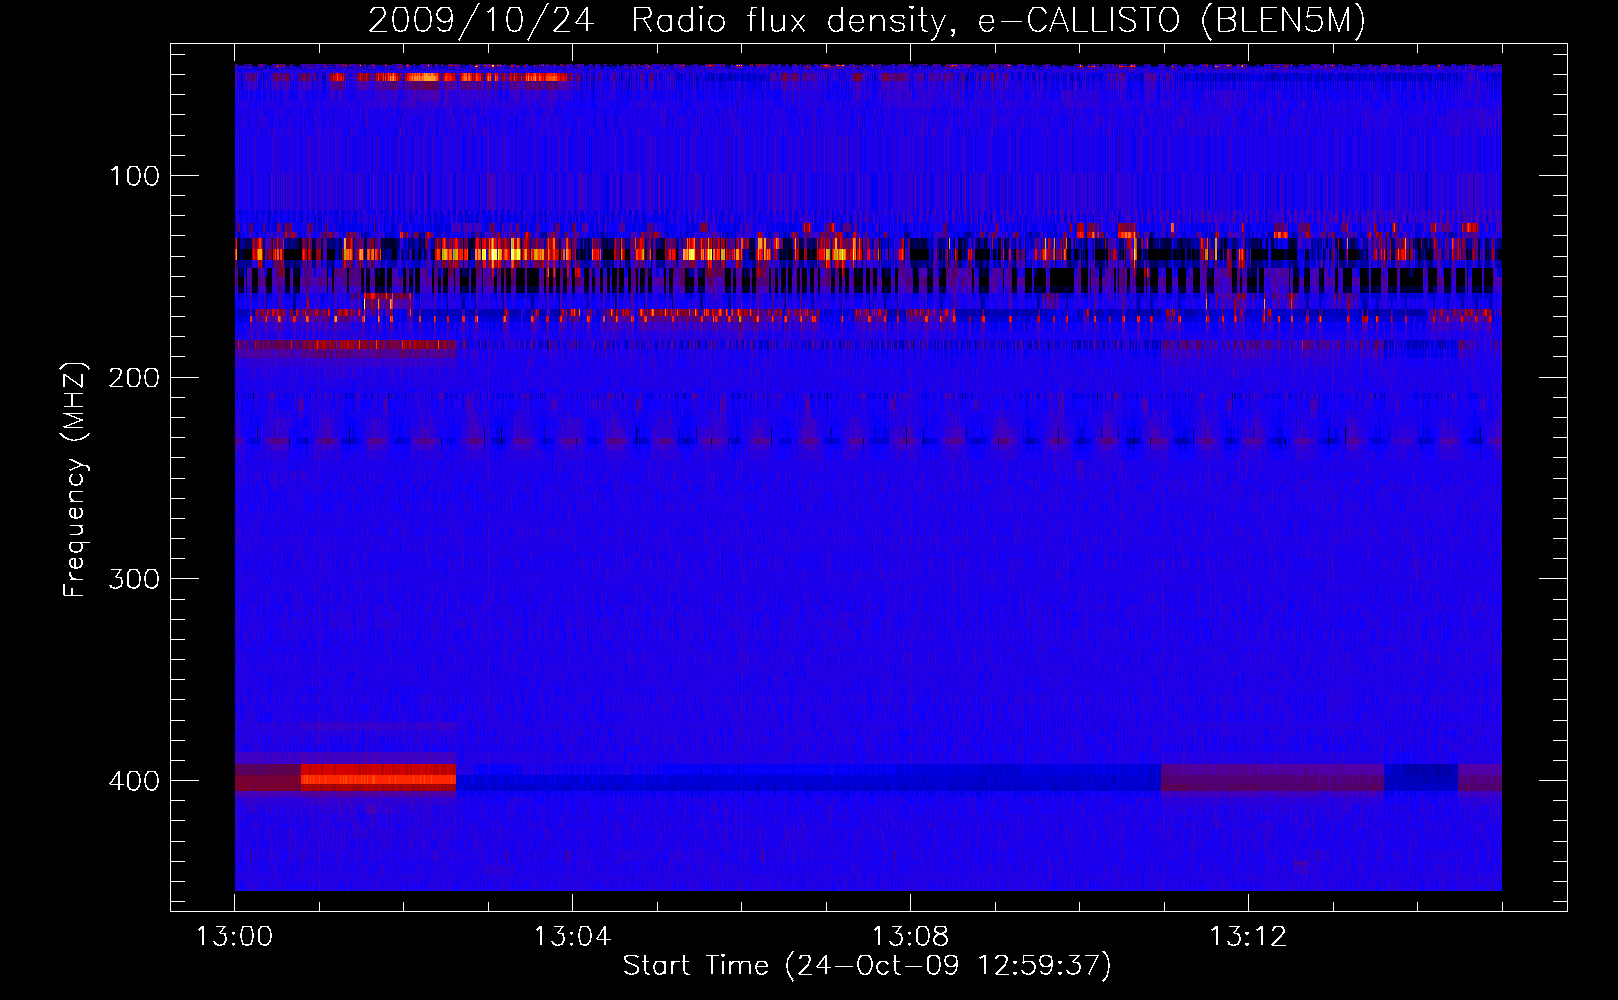Select the 200 MHz frequency axis label
The height and width of the screenshot is (1000, 1618).
coord(134,378)
